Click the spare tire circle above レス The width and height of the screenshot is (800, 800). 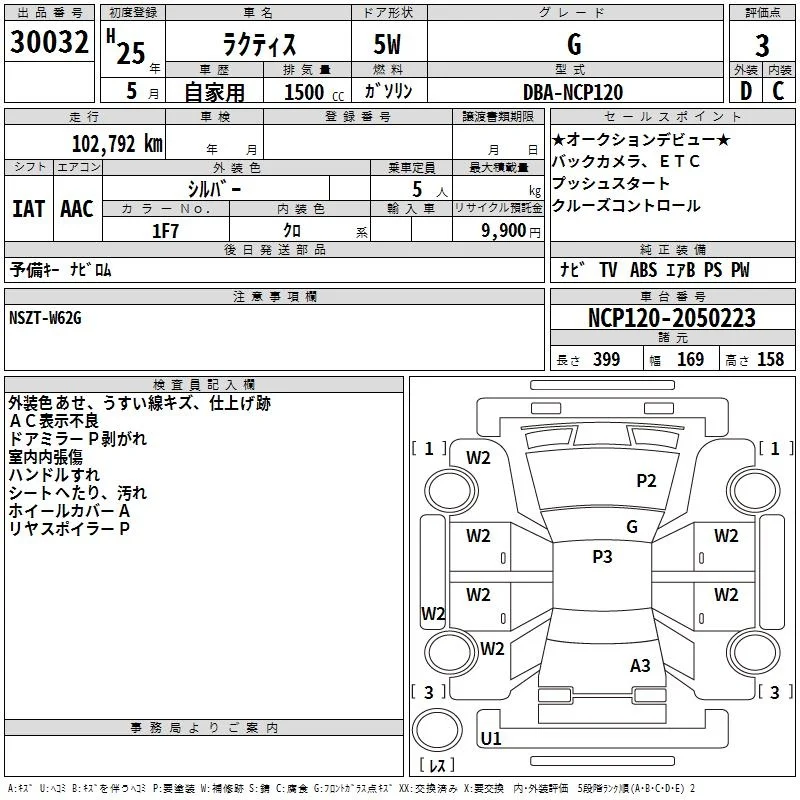point(437,729)
